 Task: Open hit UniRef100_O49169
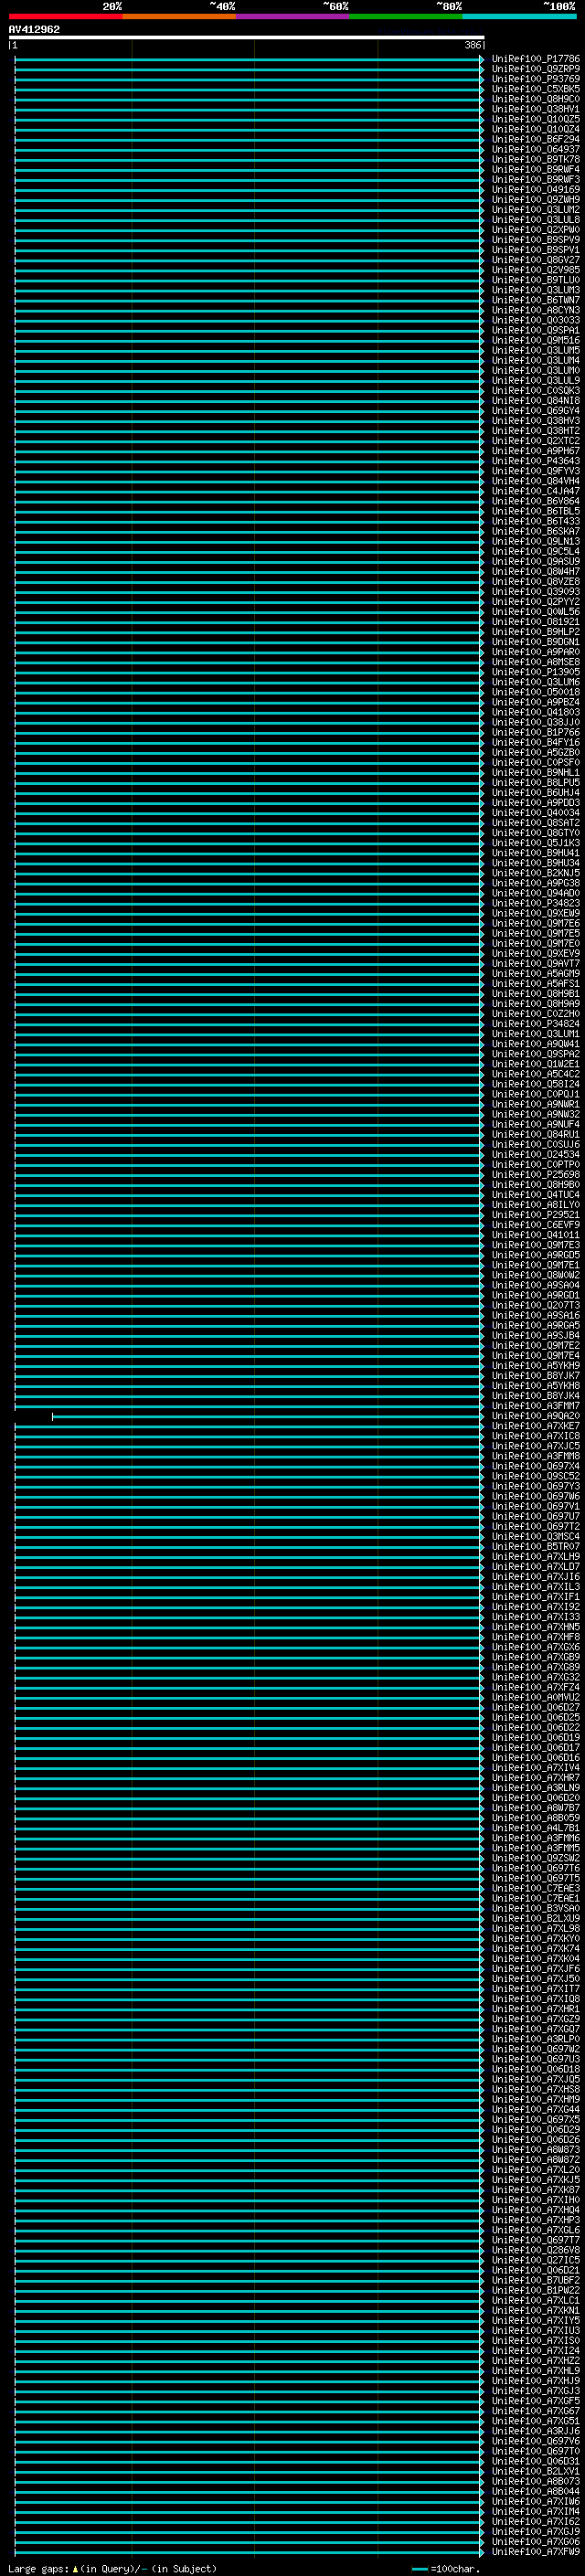(535, 190)
